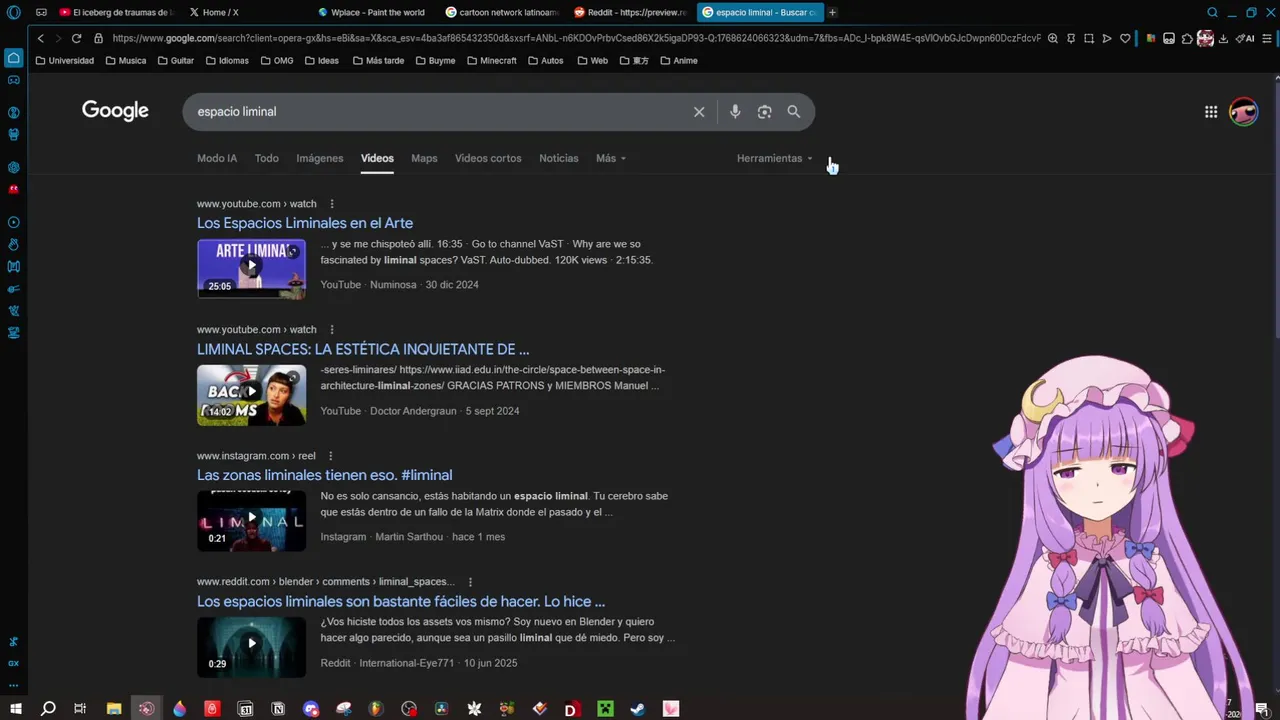Switch to the Imágenes tab

point(320,158)
